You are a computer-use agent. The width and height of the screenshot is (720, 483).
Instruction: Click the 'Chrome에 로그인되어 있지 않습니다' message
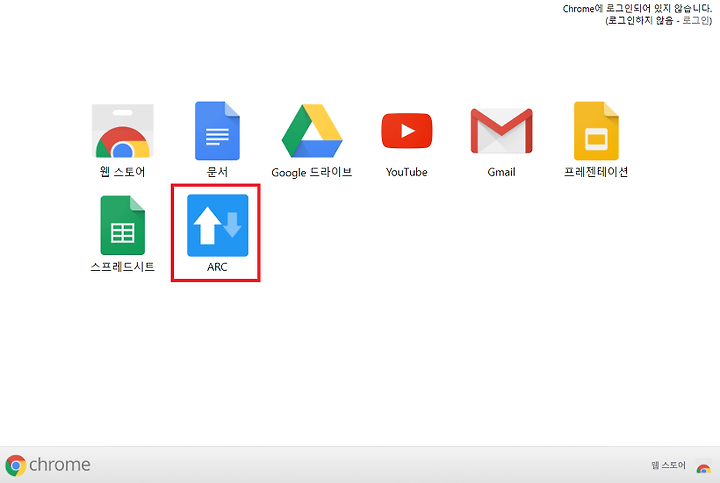point(637,9)
